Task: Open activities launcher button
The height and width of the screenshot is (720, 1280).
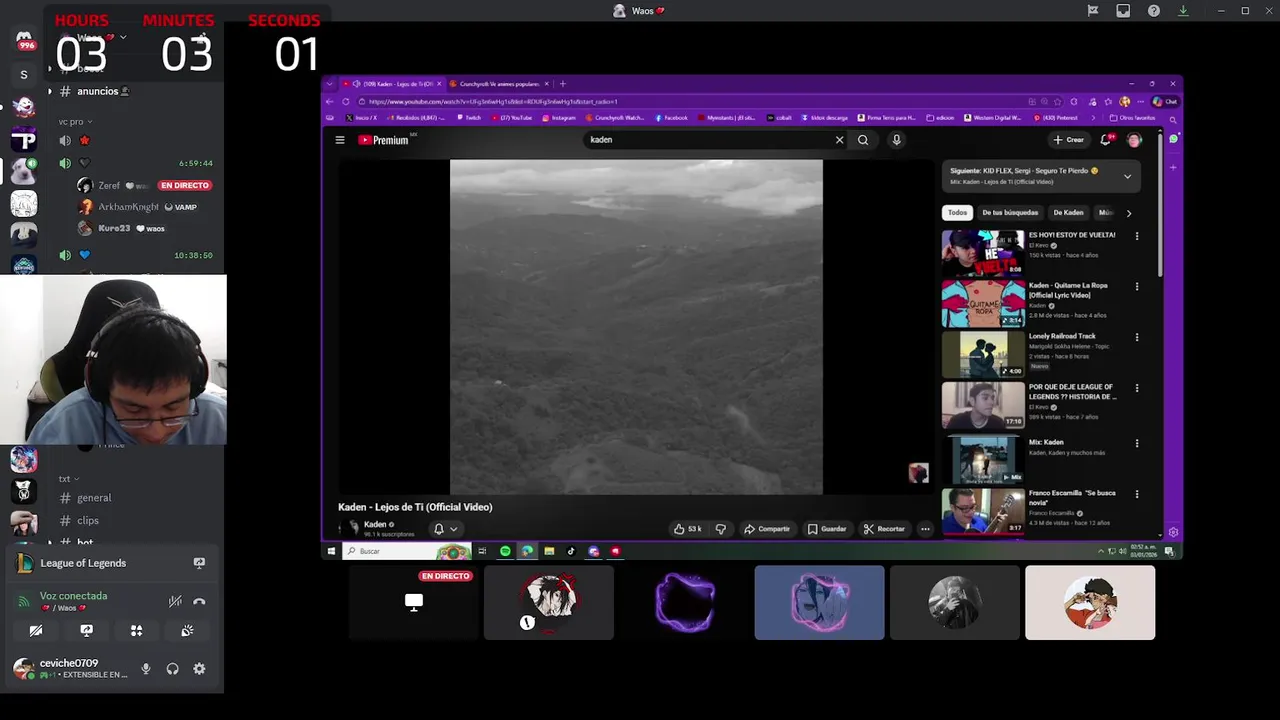Action: click(x=136, y=631)
